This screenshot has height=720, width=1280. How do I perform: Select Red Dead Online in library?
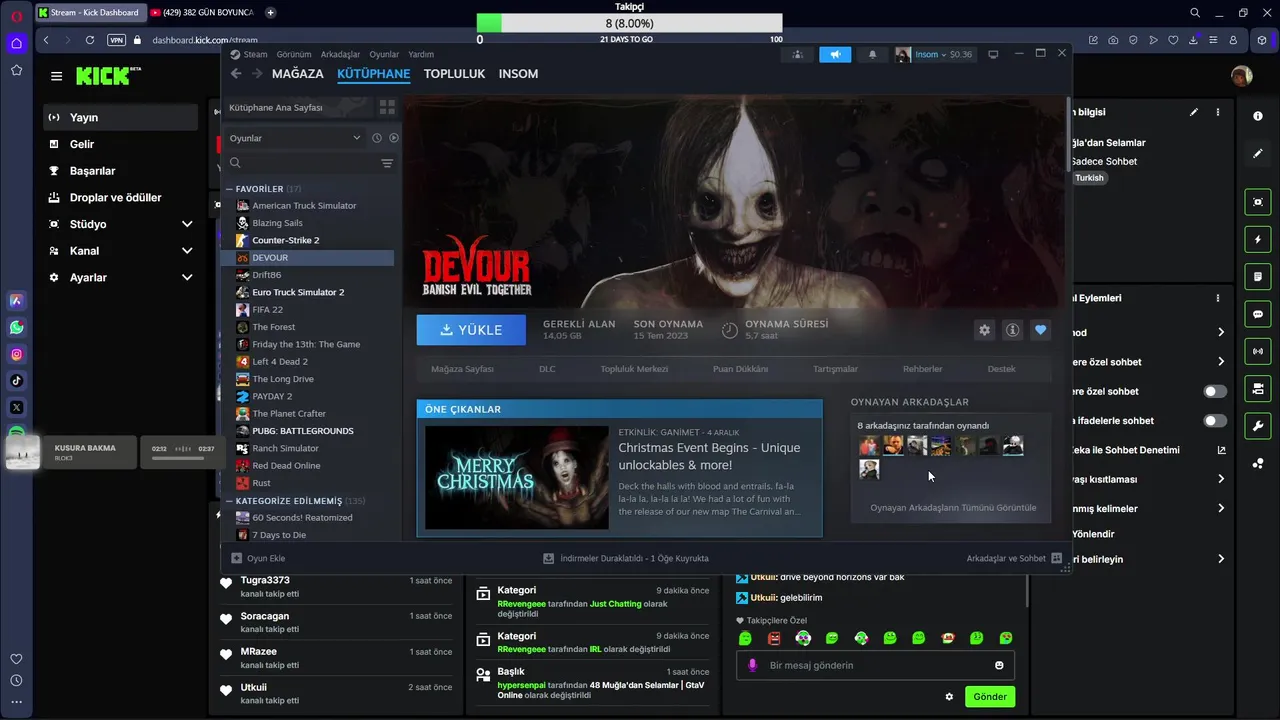[x=286, y=466]
